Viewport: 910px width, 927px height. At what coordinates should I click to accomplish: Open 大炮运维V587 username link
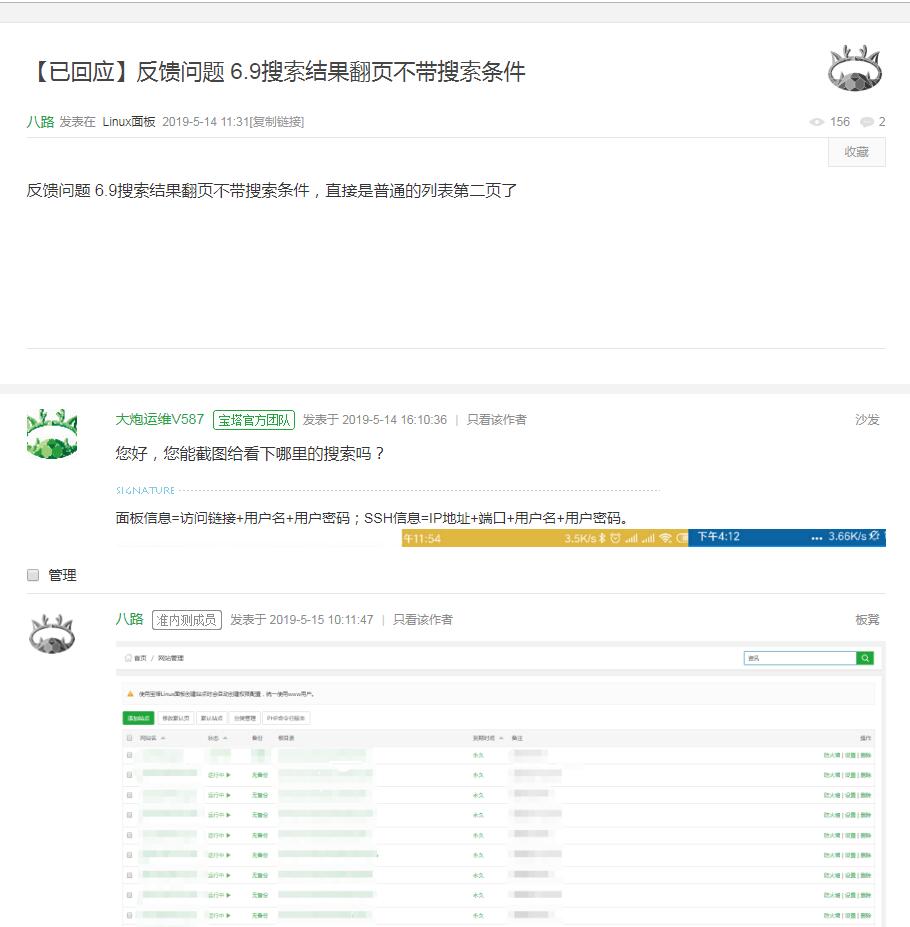[160, 419]
